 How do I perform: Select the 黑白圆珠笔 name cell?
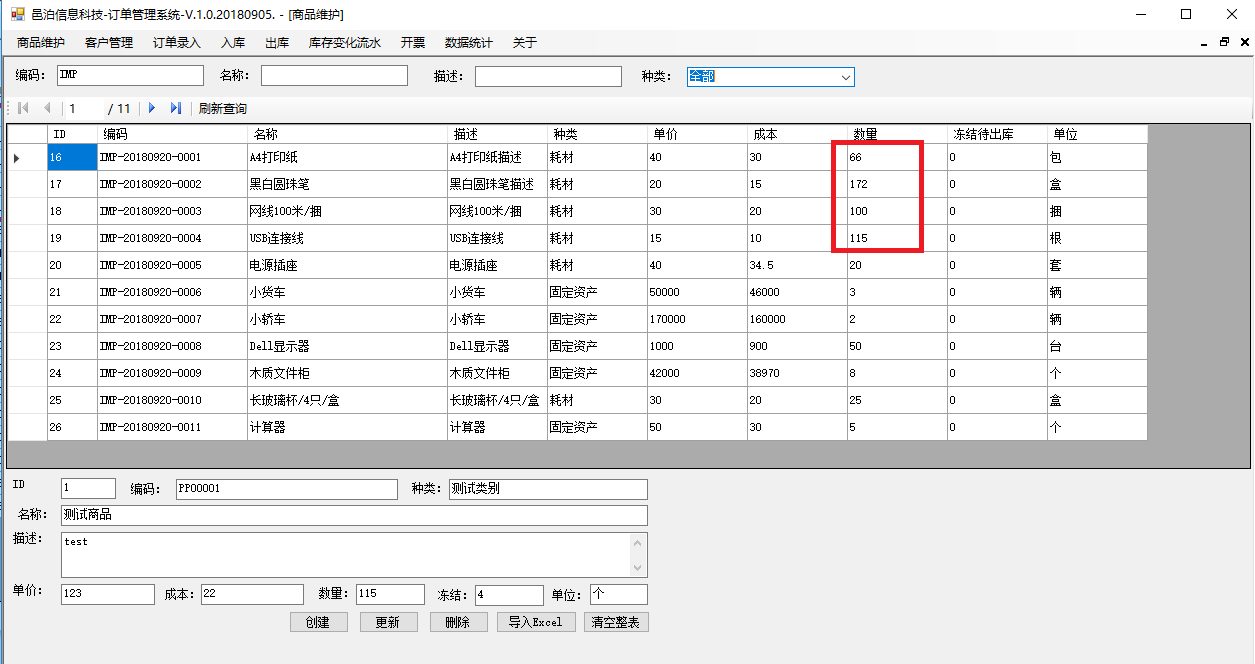click(x=347, y=184)
